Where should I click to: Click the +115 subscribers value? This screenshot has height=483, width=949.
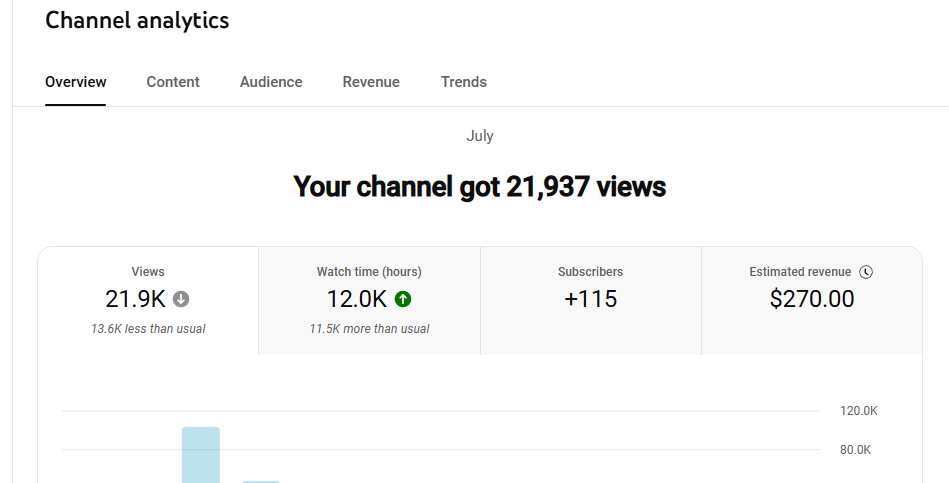[x=590, y=299]
